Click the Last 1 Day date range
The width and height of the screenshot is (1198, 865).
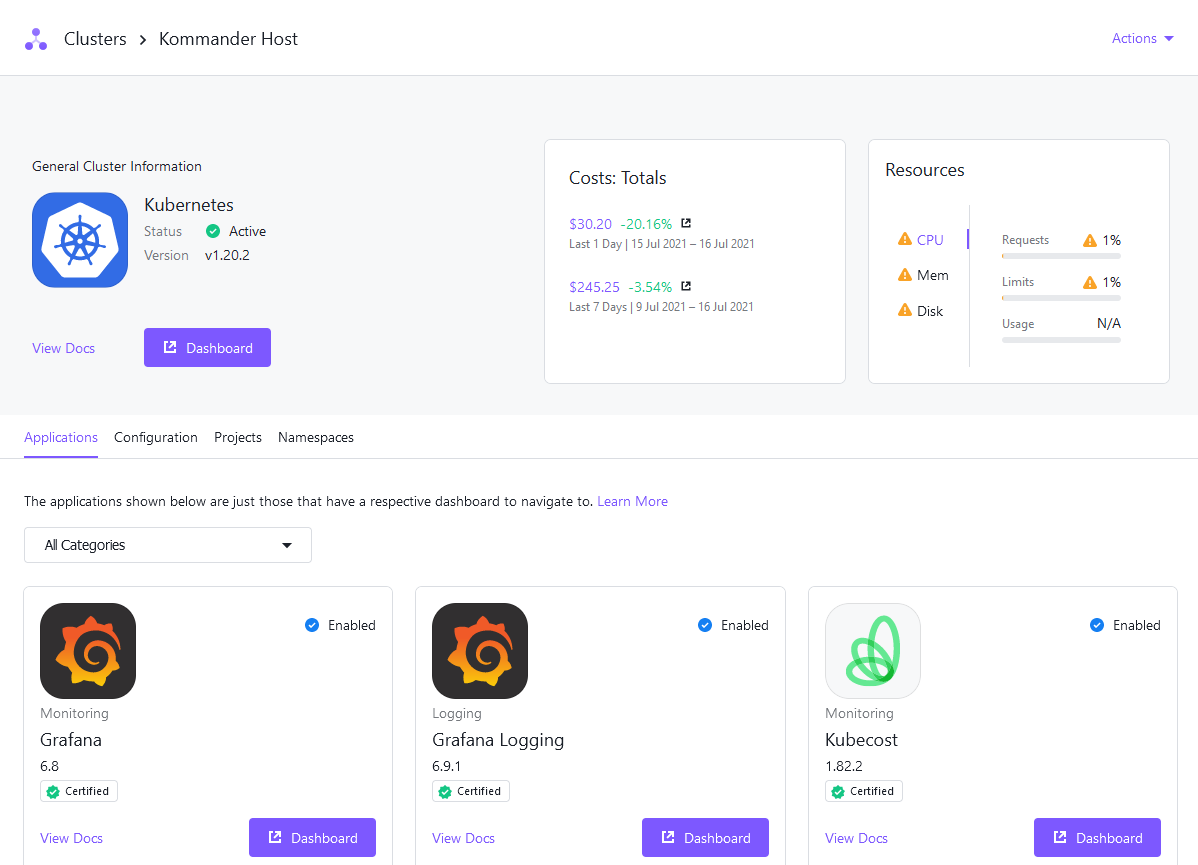pos(662,244)
